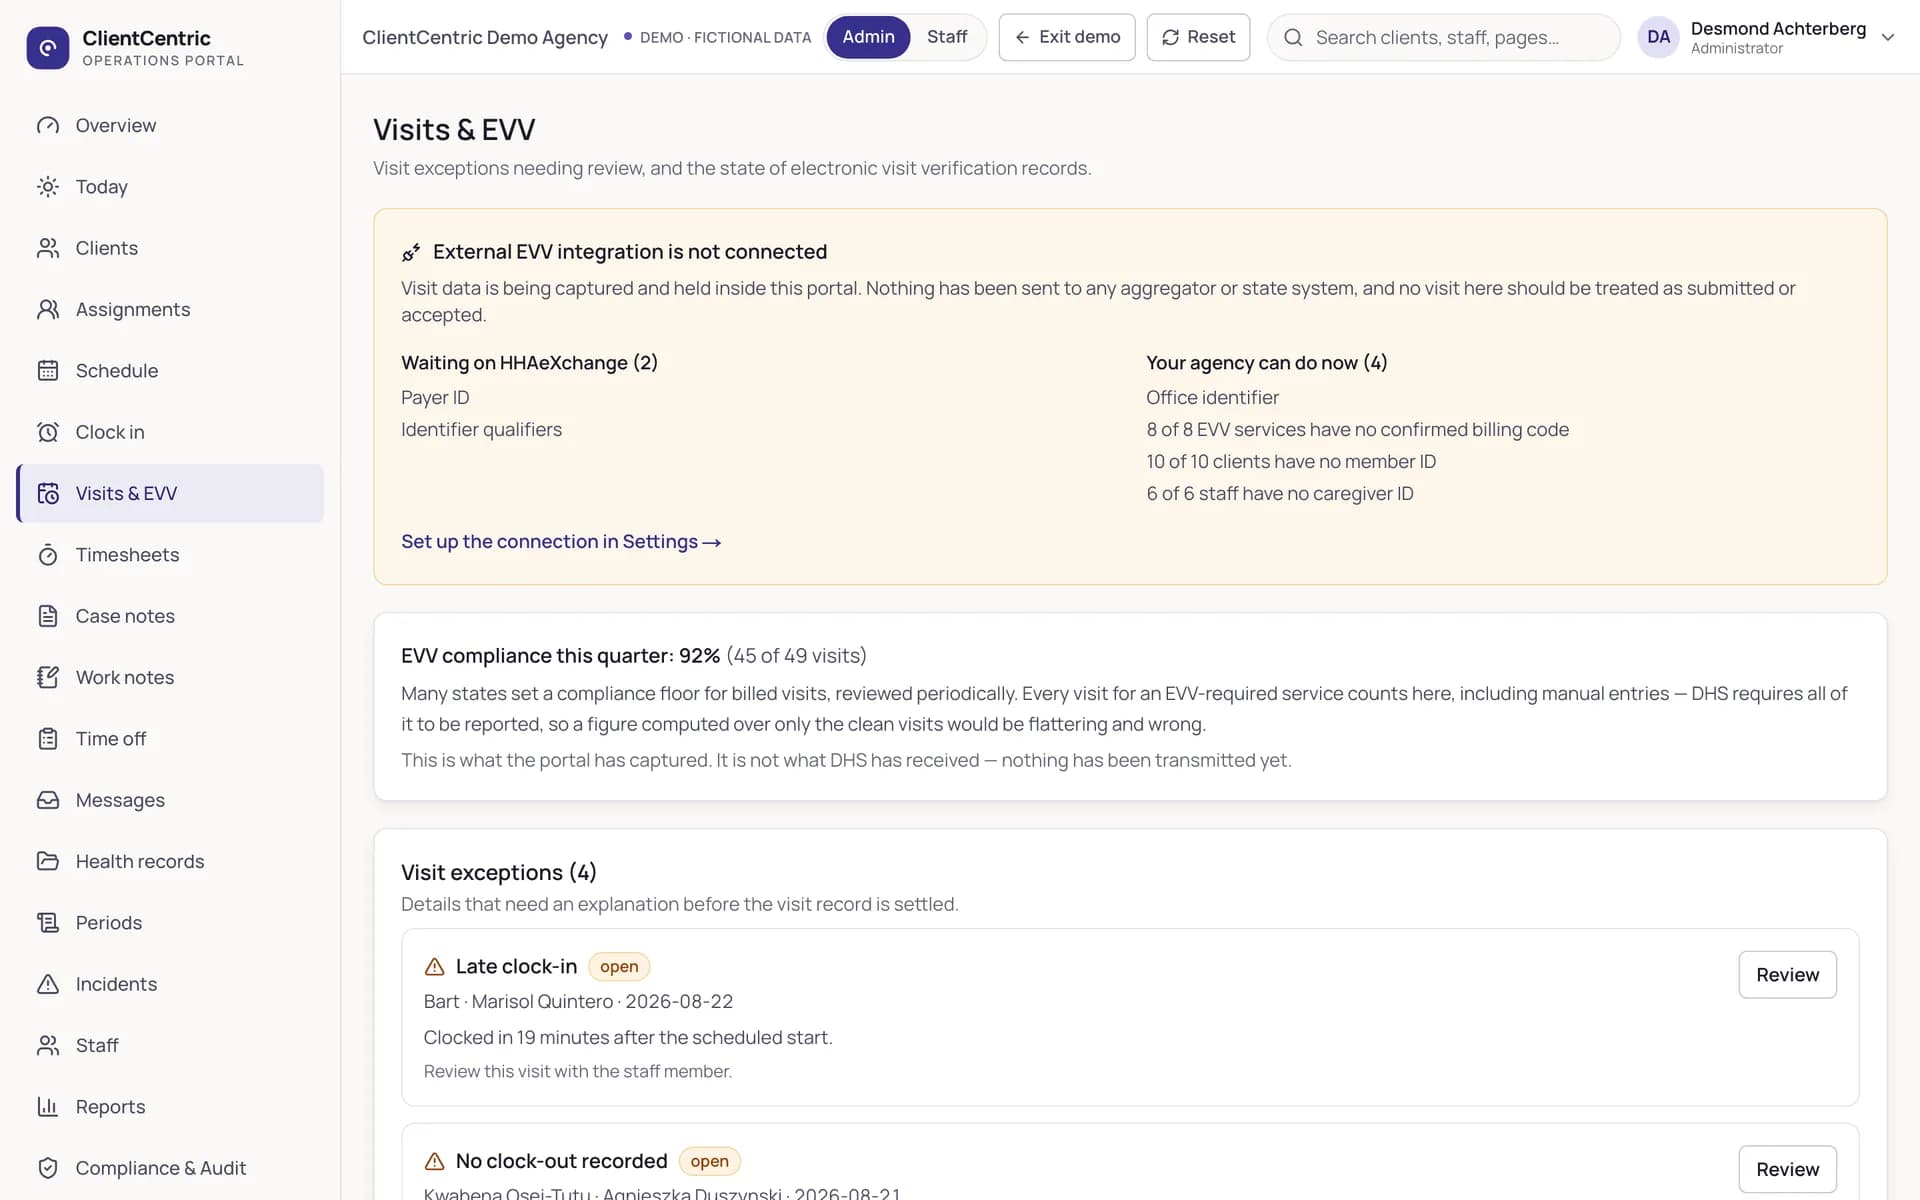This screenshot has width=1920, height=1200.
Task: Open the Clients section
Action: pos(170,248)
